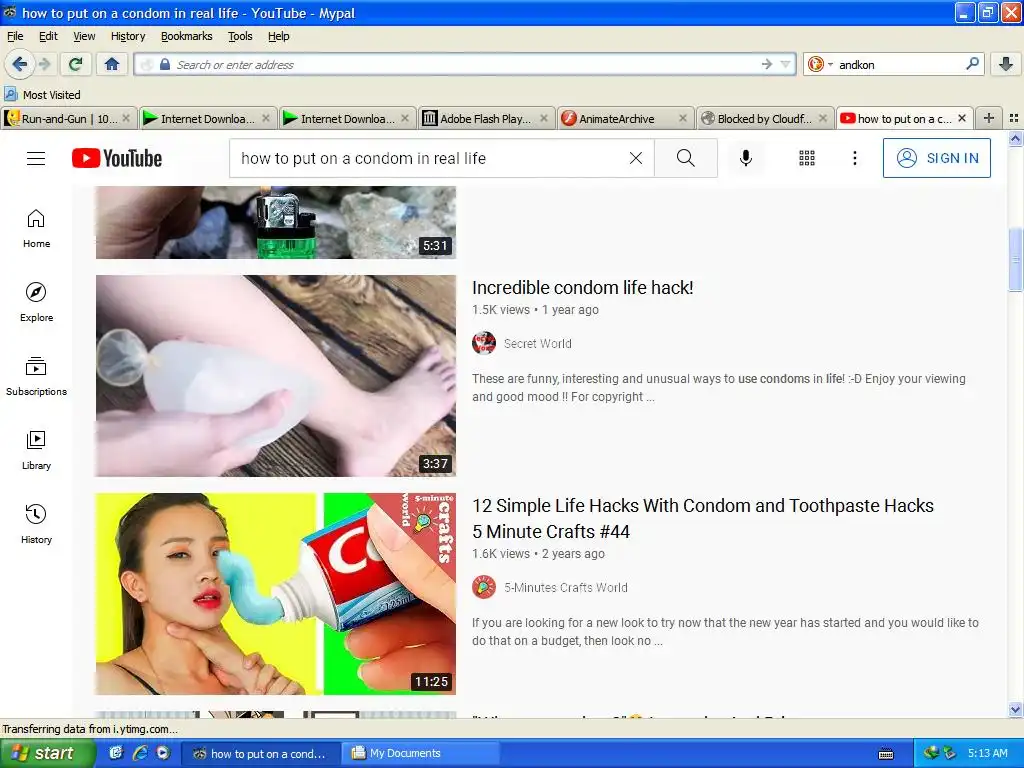The image size is (1024, 768).
Task: Click the 3:37 video thumbnail
Action: pos(276,376)
